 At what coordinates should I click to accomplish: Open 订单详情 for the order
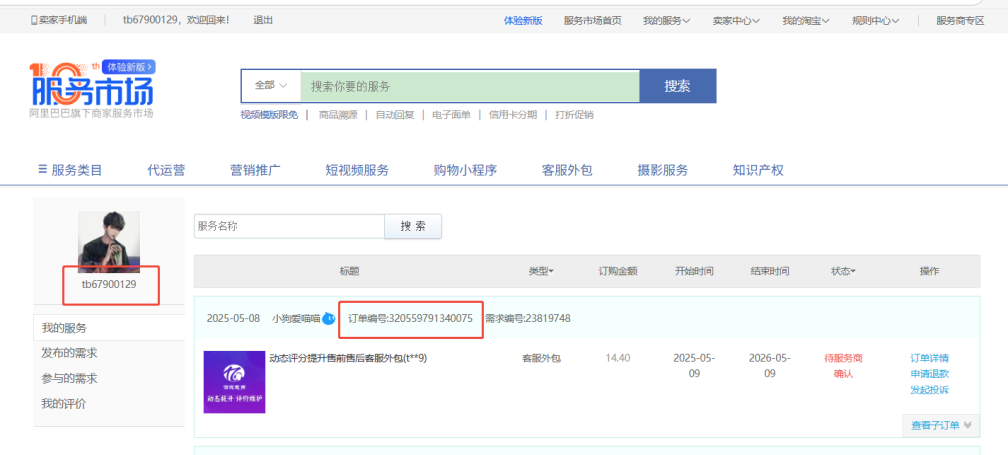tap(930, 358)
